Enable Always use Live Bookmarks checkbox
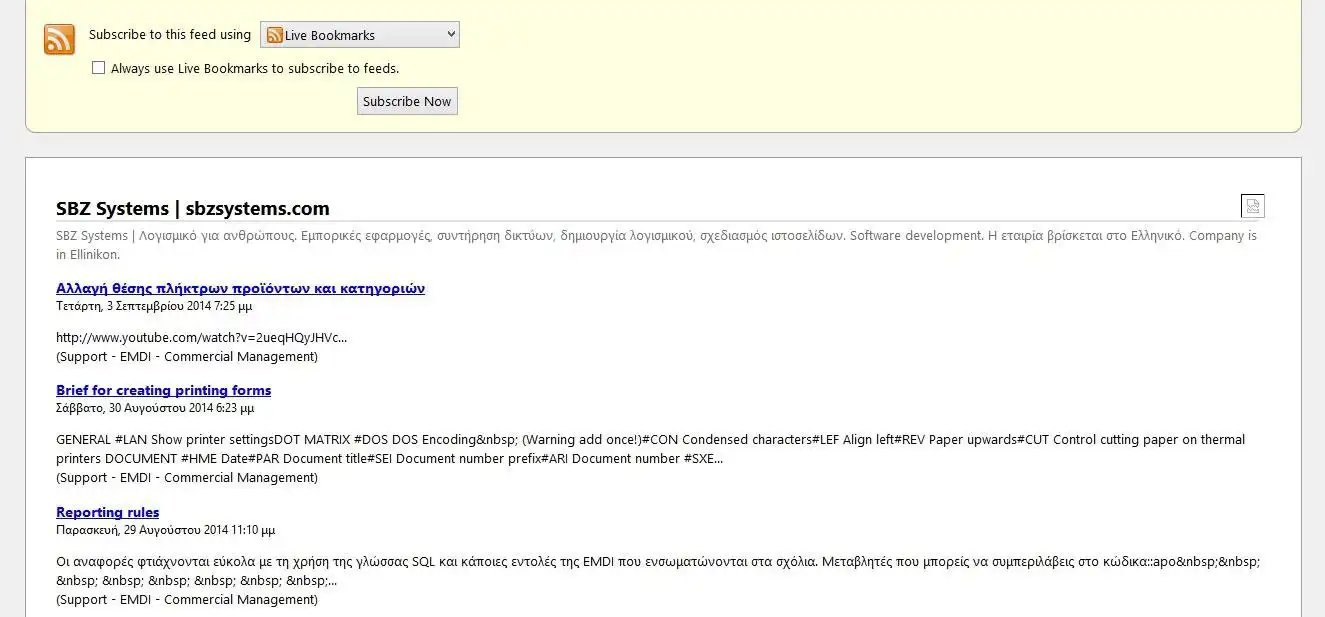Screen dimensions: 1325x617 coord(98,68)
